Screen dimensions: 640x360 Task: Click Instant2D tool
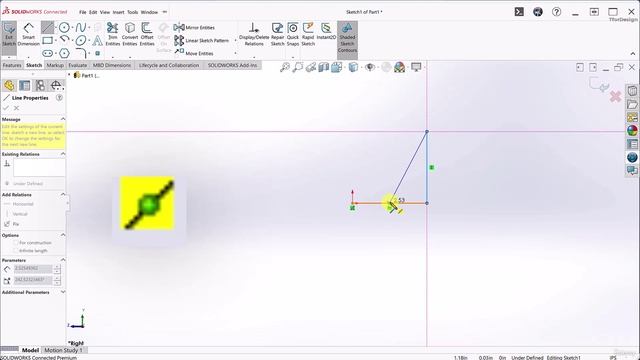click(x=326, y=31)
